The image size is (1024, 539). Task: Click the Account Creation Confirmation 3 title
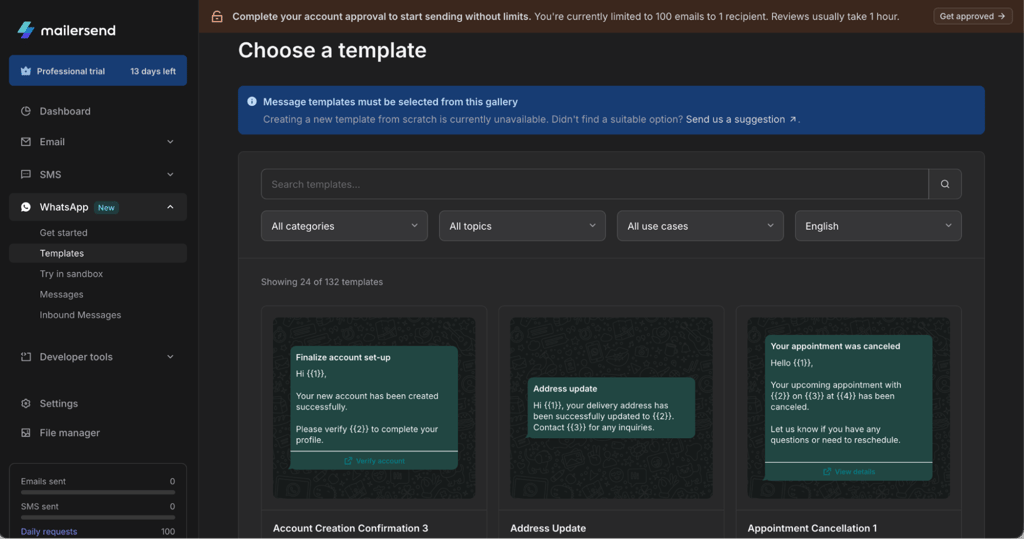pos(351,528)
